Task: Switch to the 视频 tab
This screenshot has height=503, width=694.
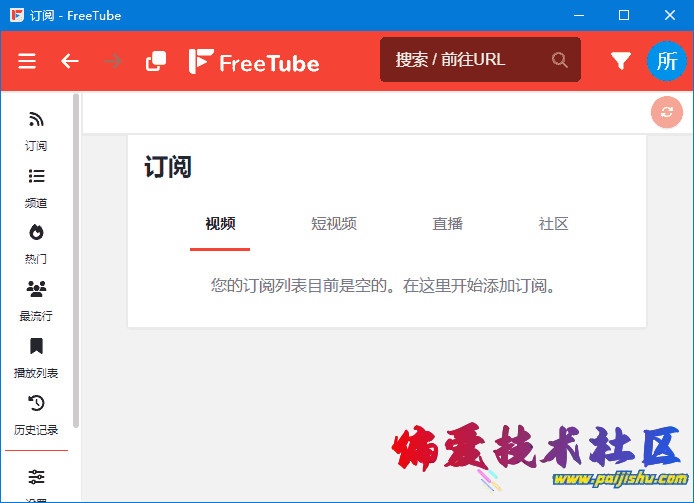Action: (220, 224)
